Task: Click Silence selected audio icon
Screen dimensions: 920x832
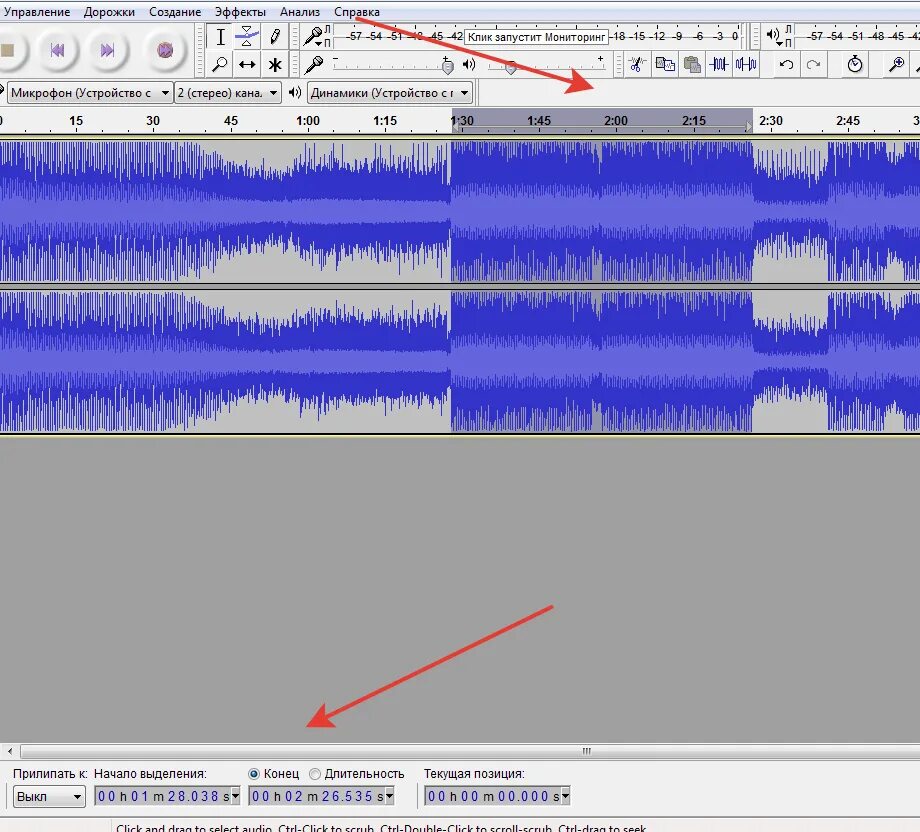Action: click(746, 64)
